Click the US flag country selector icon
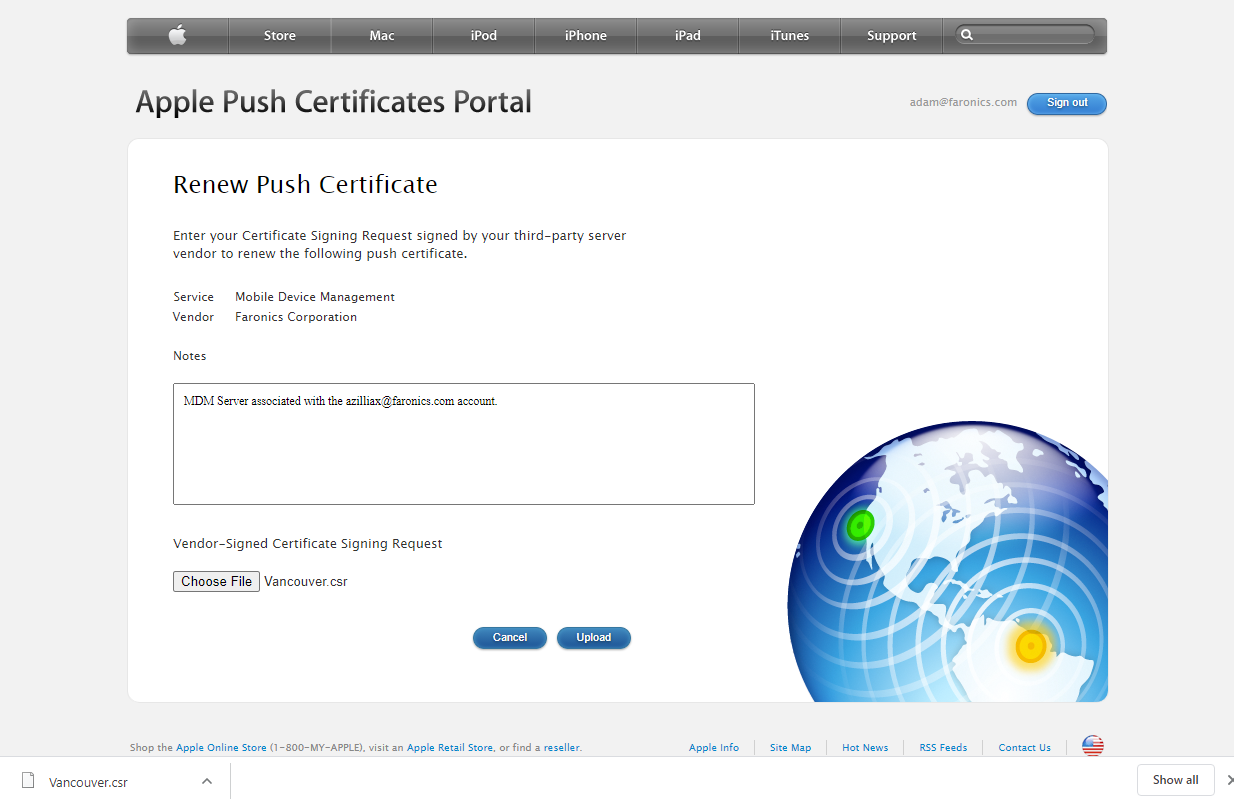Viewport: 1234px width, 805px height. pyautogui.click(x=1093, y=746)
